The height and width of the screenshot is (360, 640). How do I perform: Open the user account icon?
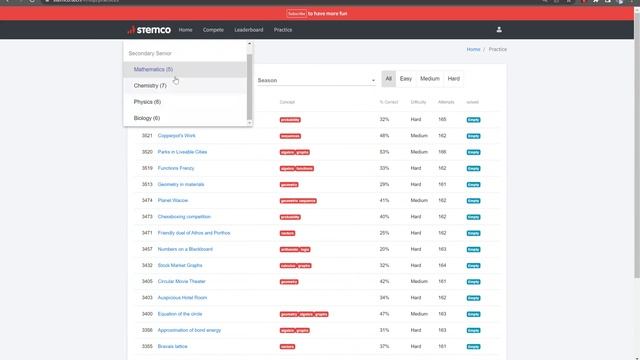(499, 29)
